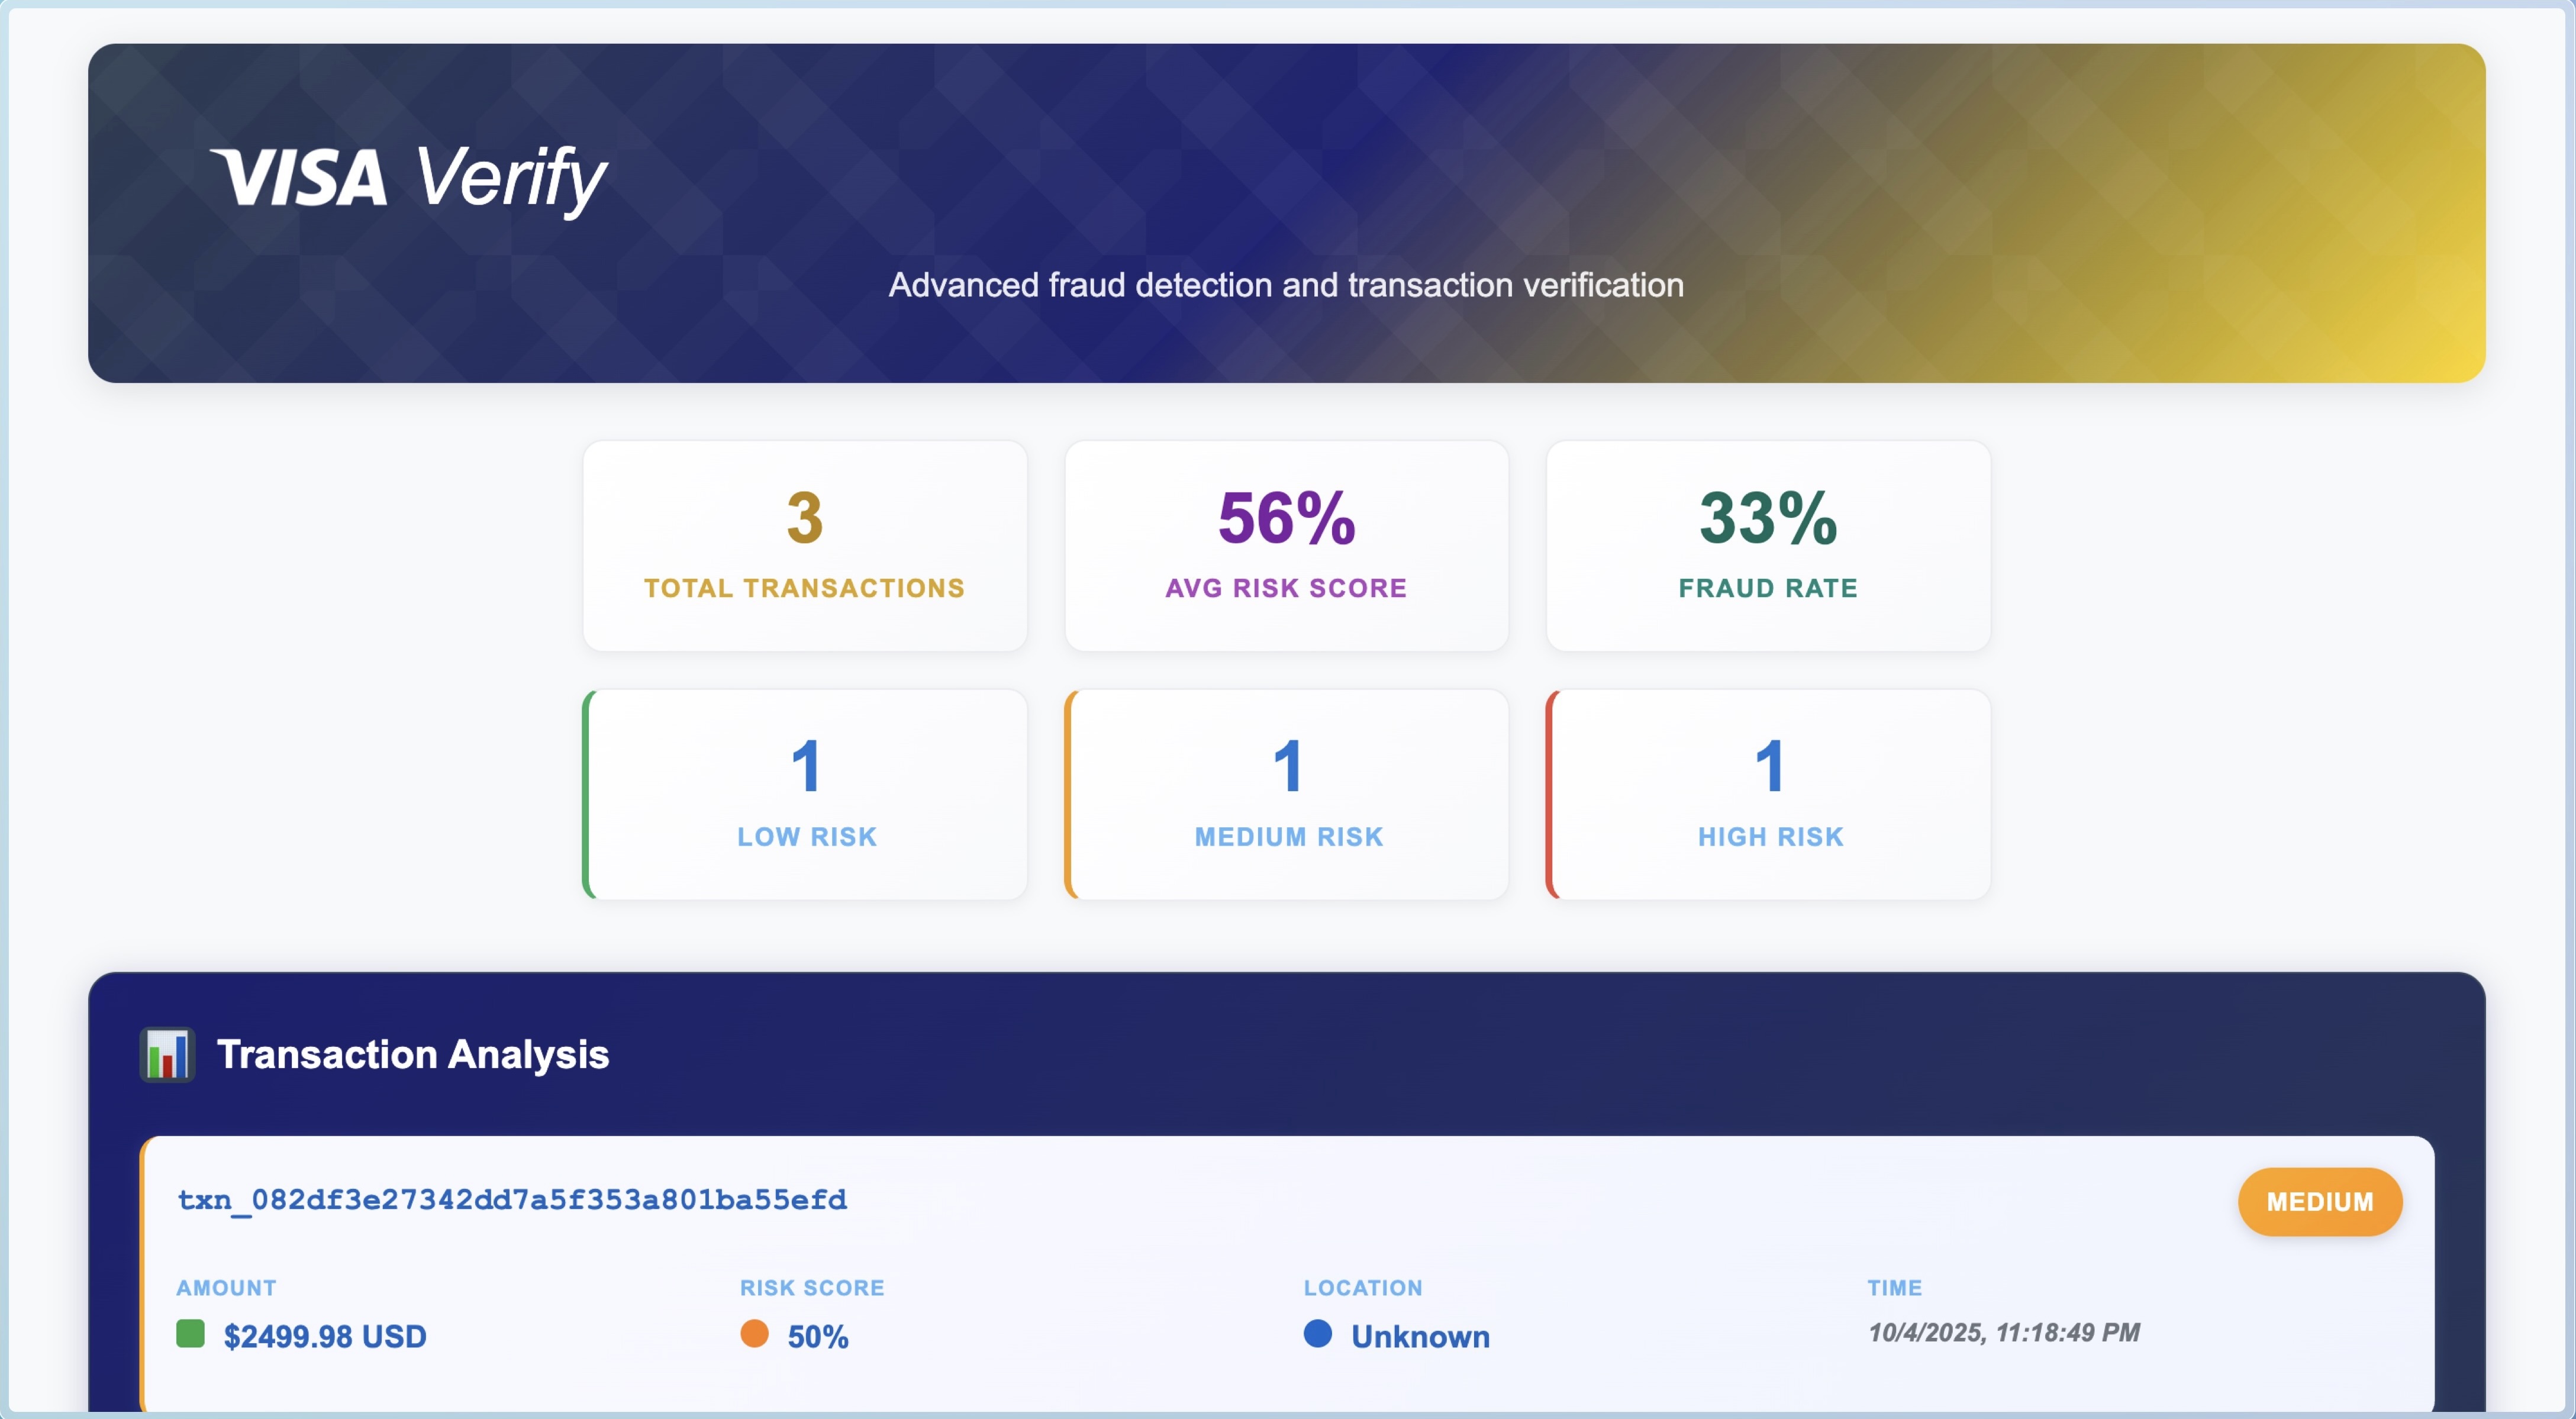The height and width of the screenshot is (1419, 2576).
Task: Click the blue location dot icon
Action: tap(1317, 1334)
